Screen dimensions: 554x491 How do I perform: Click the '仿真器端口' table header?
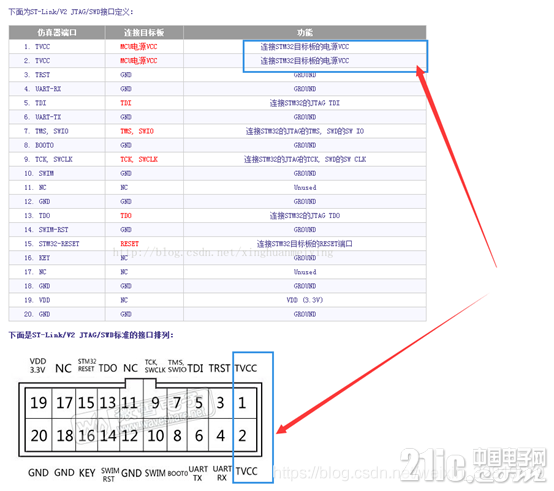[x=57, y=32]
